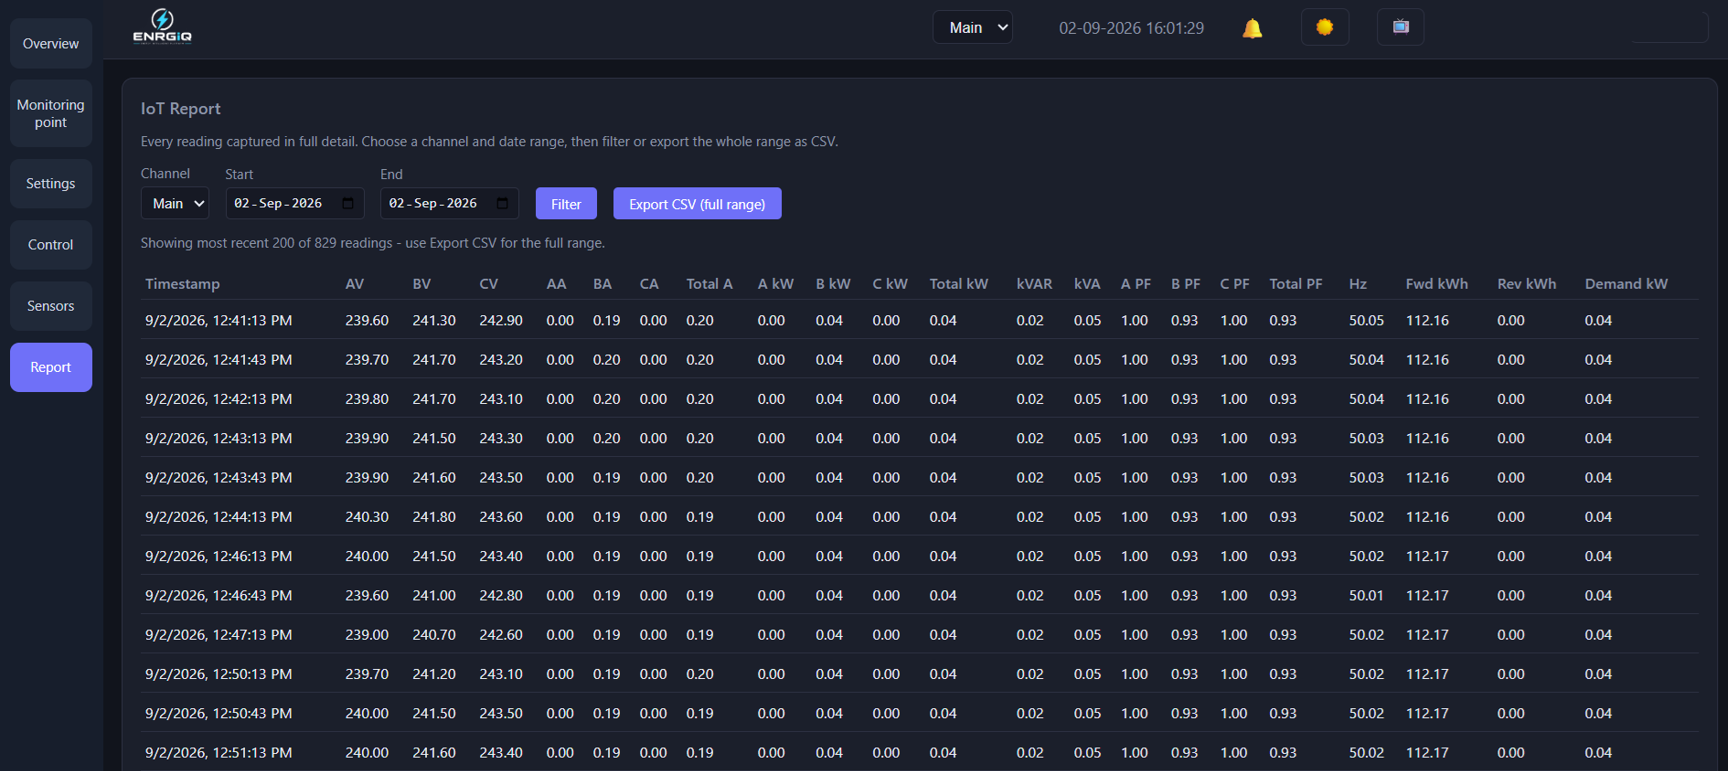This screenshot has height=771, width=1728.
Task: Select row timestamp 9/2/2026, 12:41:13 PM
Action: (x=219, y=321)
